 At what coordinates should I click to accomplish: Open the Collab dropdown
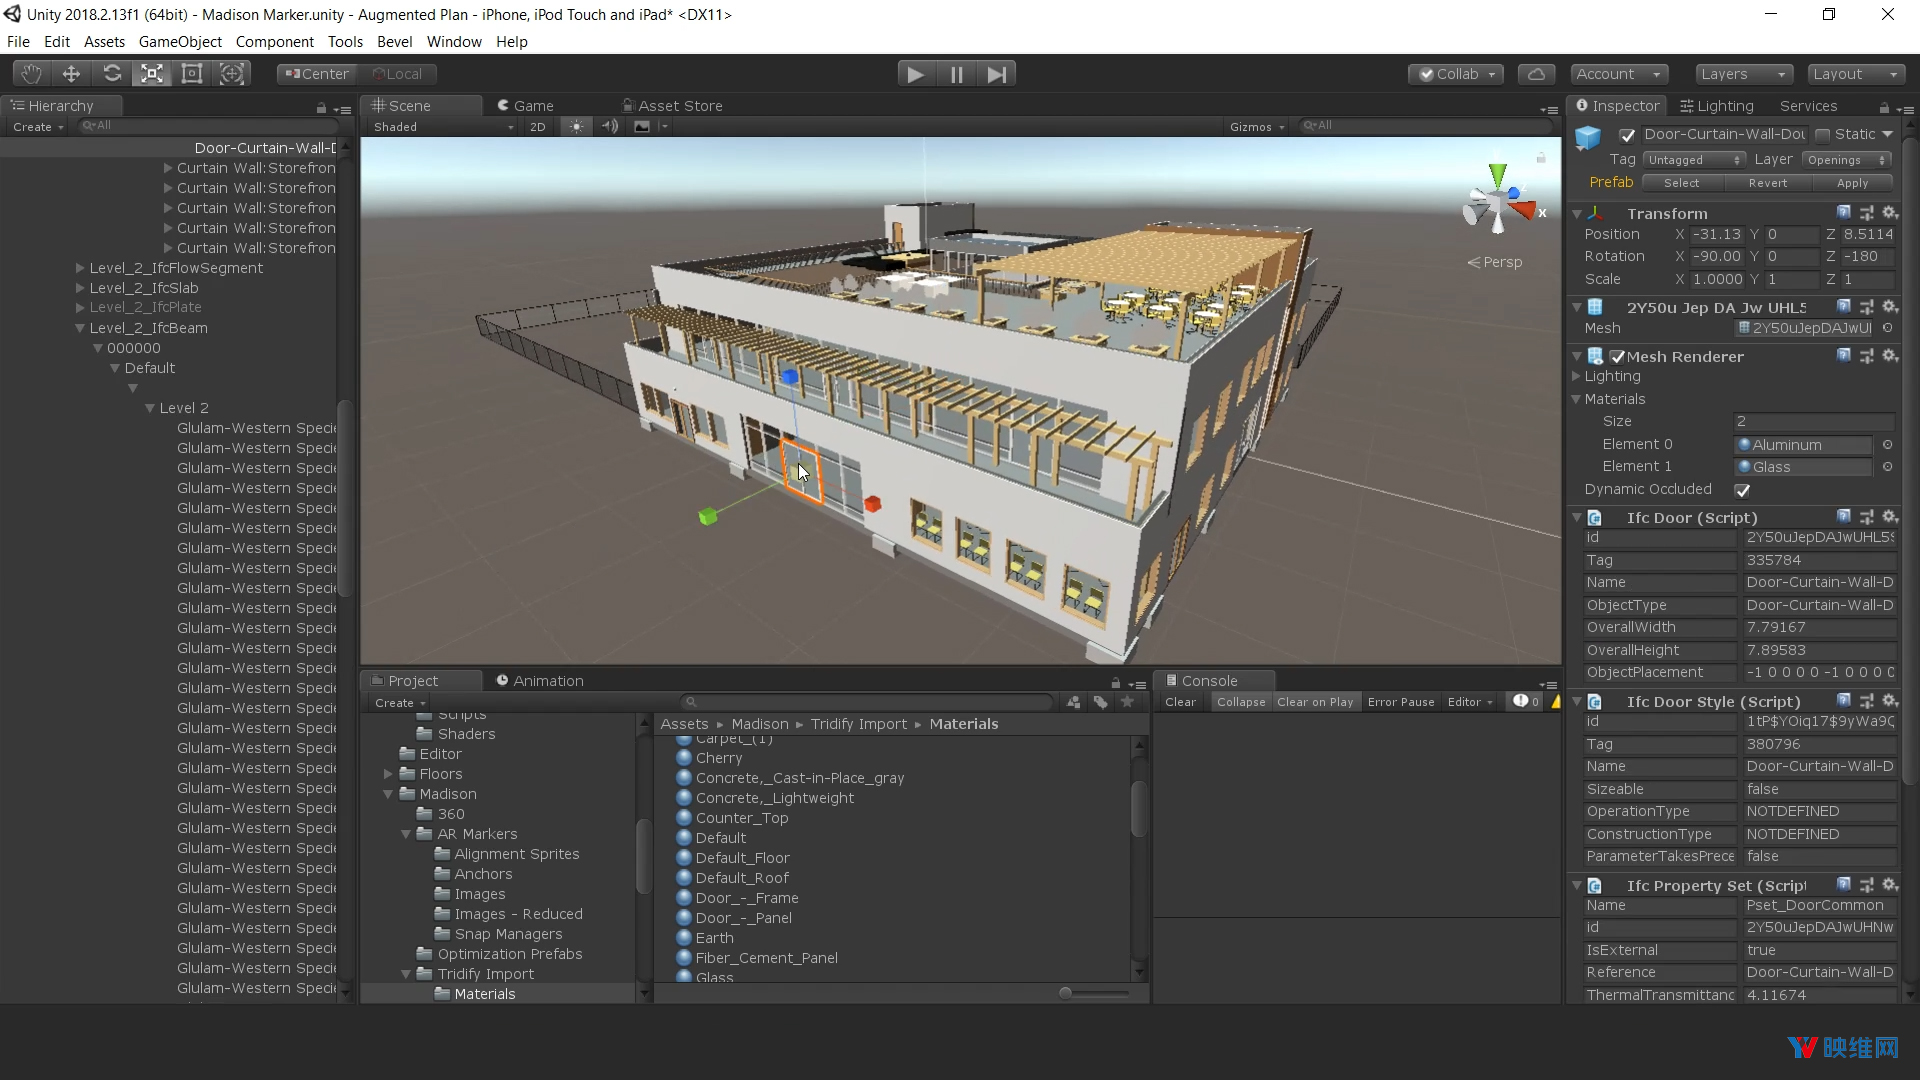click(x=1456, y=74)
